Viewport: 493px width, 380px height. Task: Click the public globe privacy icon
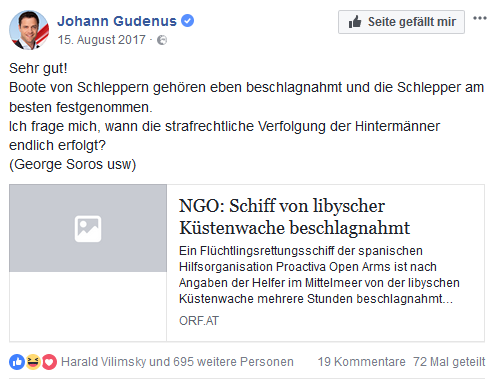pyautogui.click(x=162, y=40)
